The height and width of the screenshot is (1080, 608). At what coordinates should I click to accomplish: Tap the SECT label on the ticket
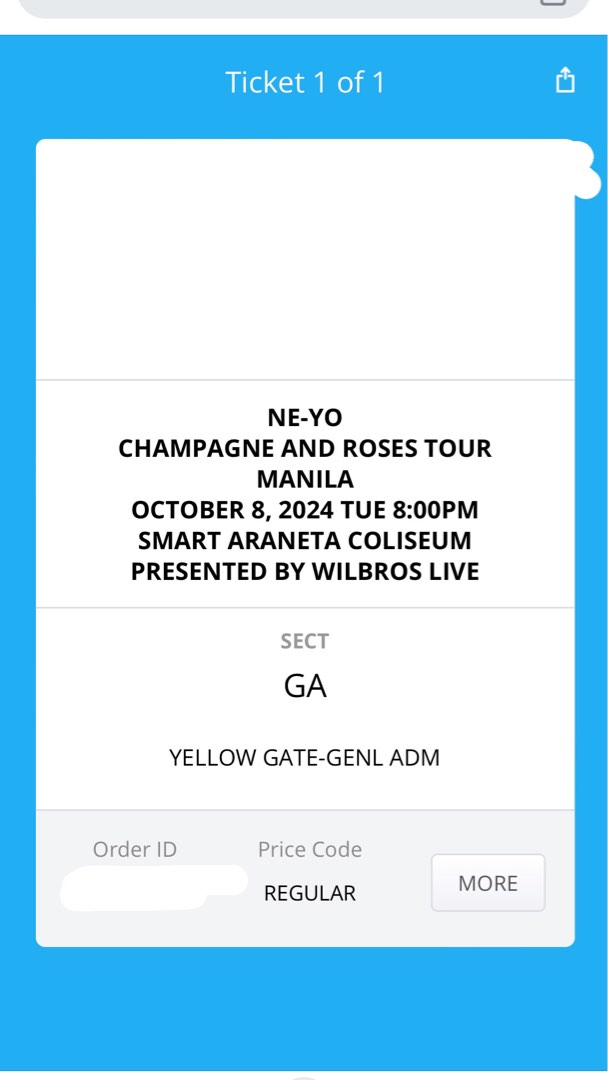[304, 640]
